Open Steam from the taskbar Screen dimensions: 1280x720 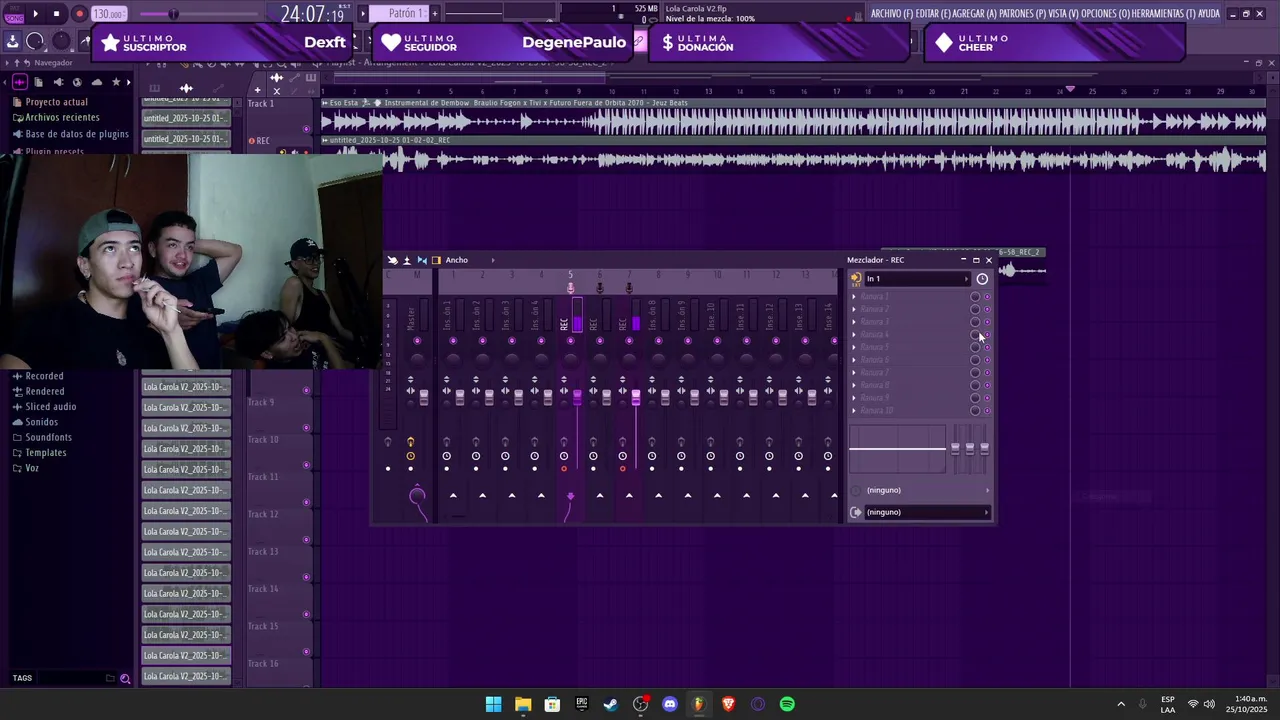click(x=611, y=704)
